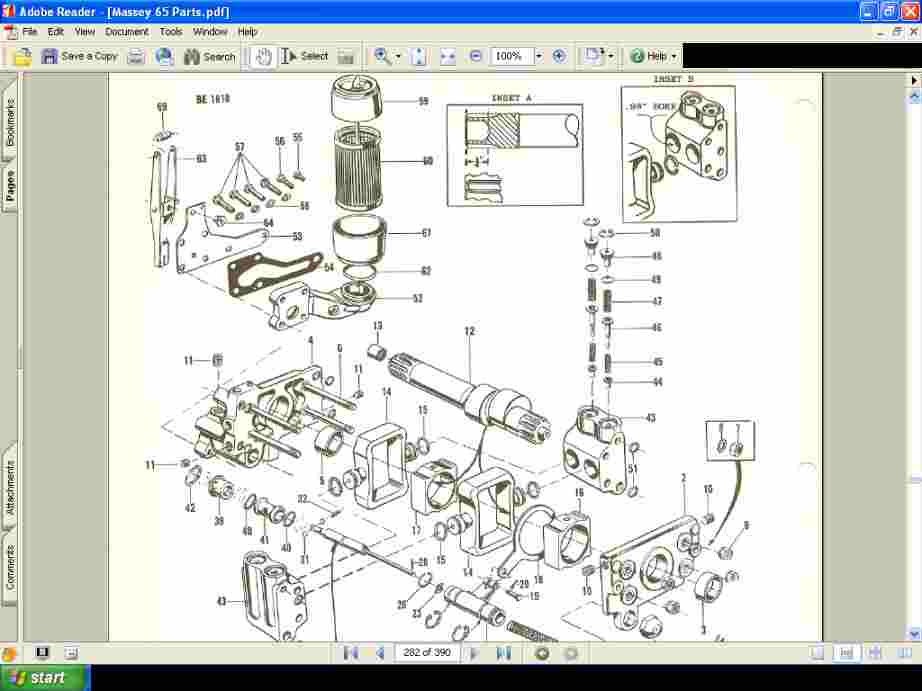Click the page number field 282 of 390
The height and width of the screenshot is (691, 922).
pyautogui.click(x=427, y=652)
